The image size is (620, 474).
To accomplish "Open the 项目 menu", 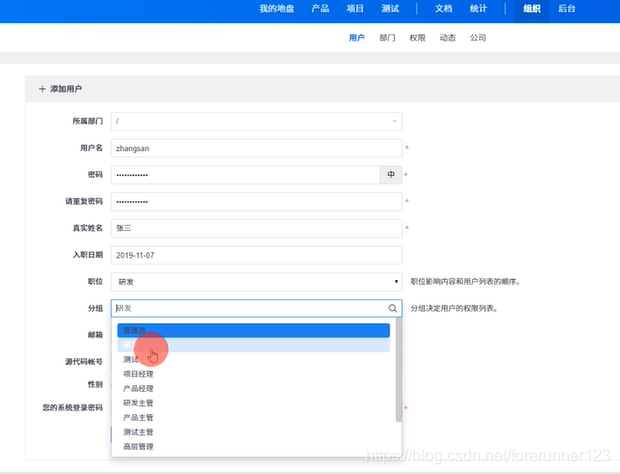I will click(355, 8).
